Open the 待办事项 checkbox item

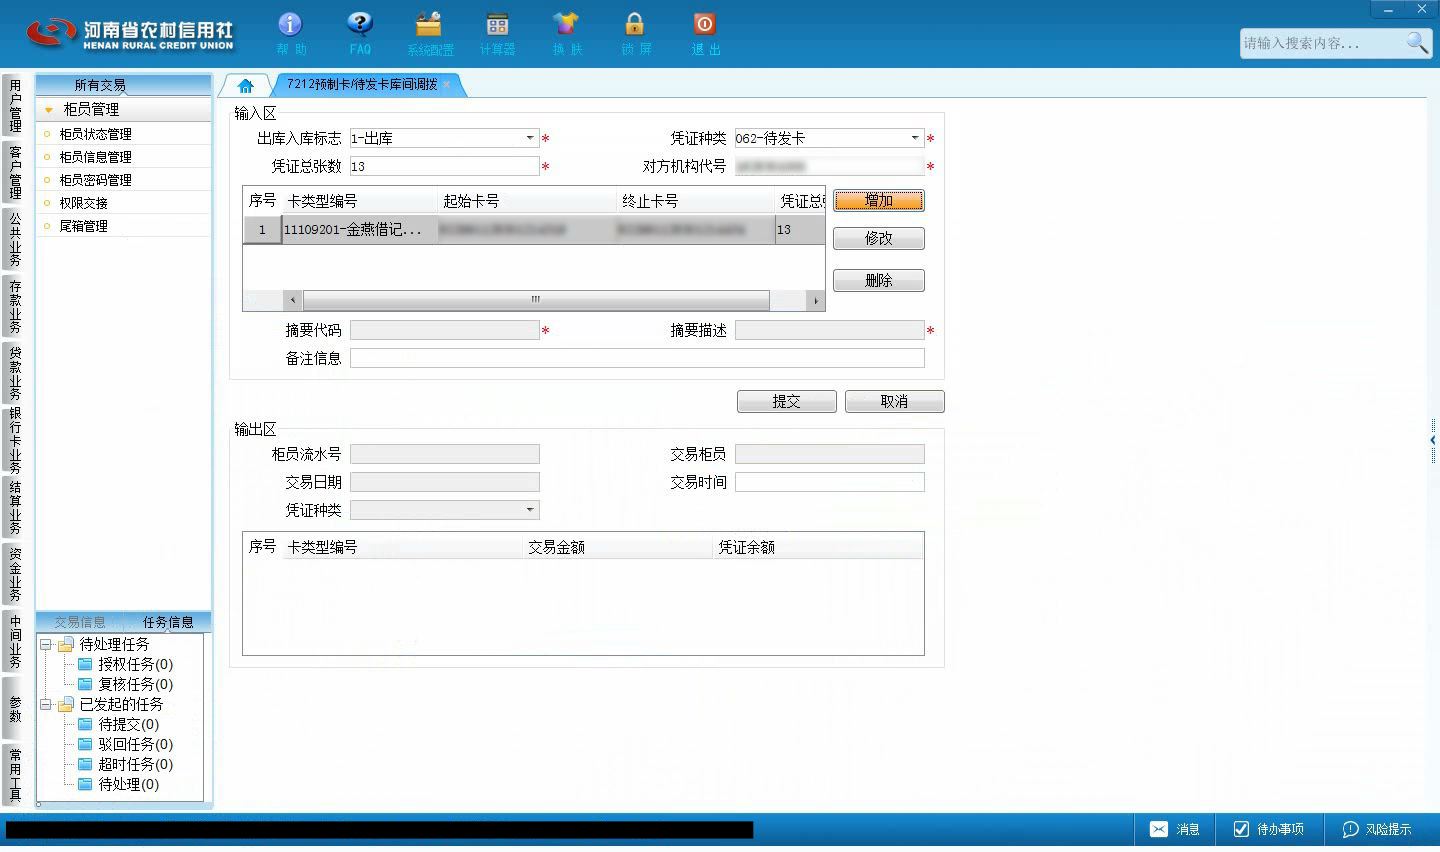point(1268,829)
